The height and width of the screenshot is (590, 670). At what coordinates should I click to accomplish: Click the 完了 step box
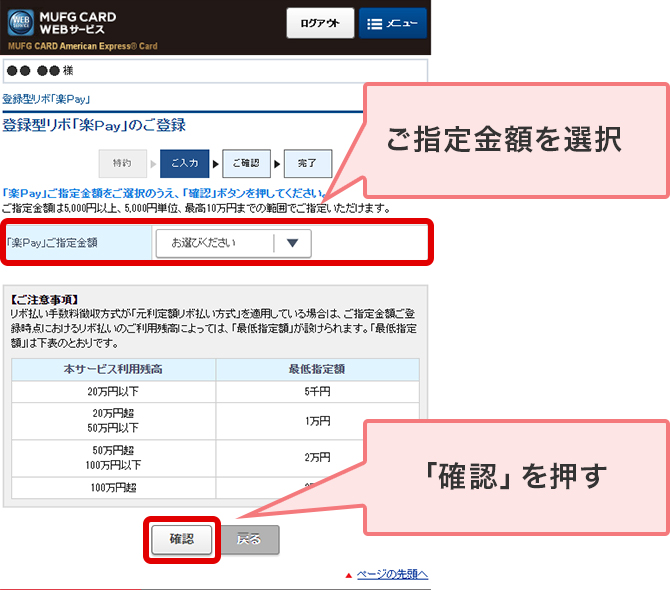tap(307, 163)
